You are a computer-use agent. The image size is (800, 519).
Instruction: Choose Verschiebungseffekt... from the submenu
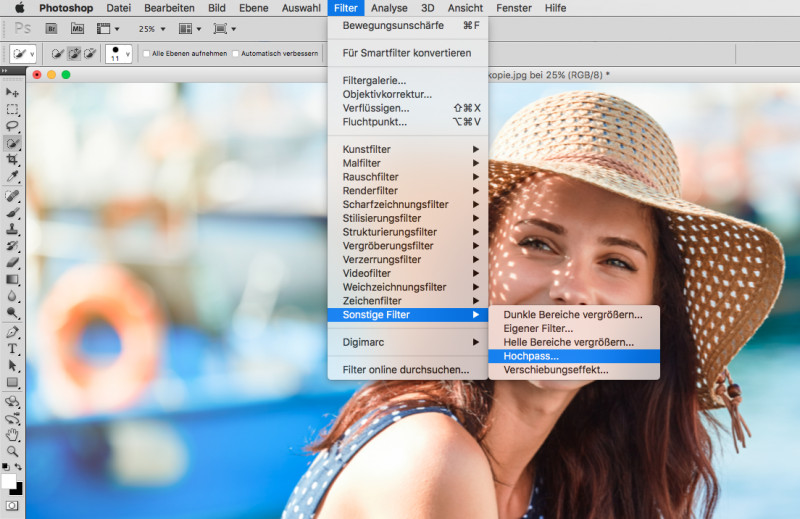point(574,370)
